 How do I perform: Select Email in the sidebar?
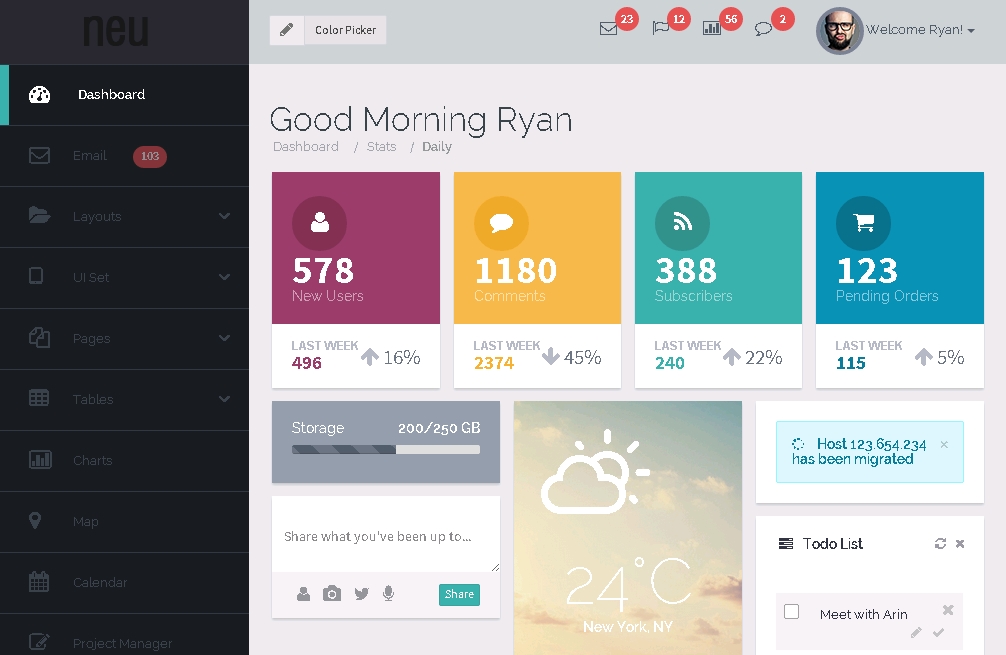[x=90, y=156]
